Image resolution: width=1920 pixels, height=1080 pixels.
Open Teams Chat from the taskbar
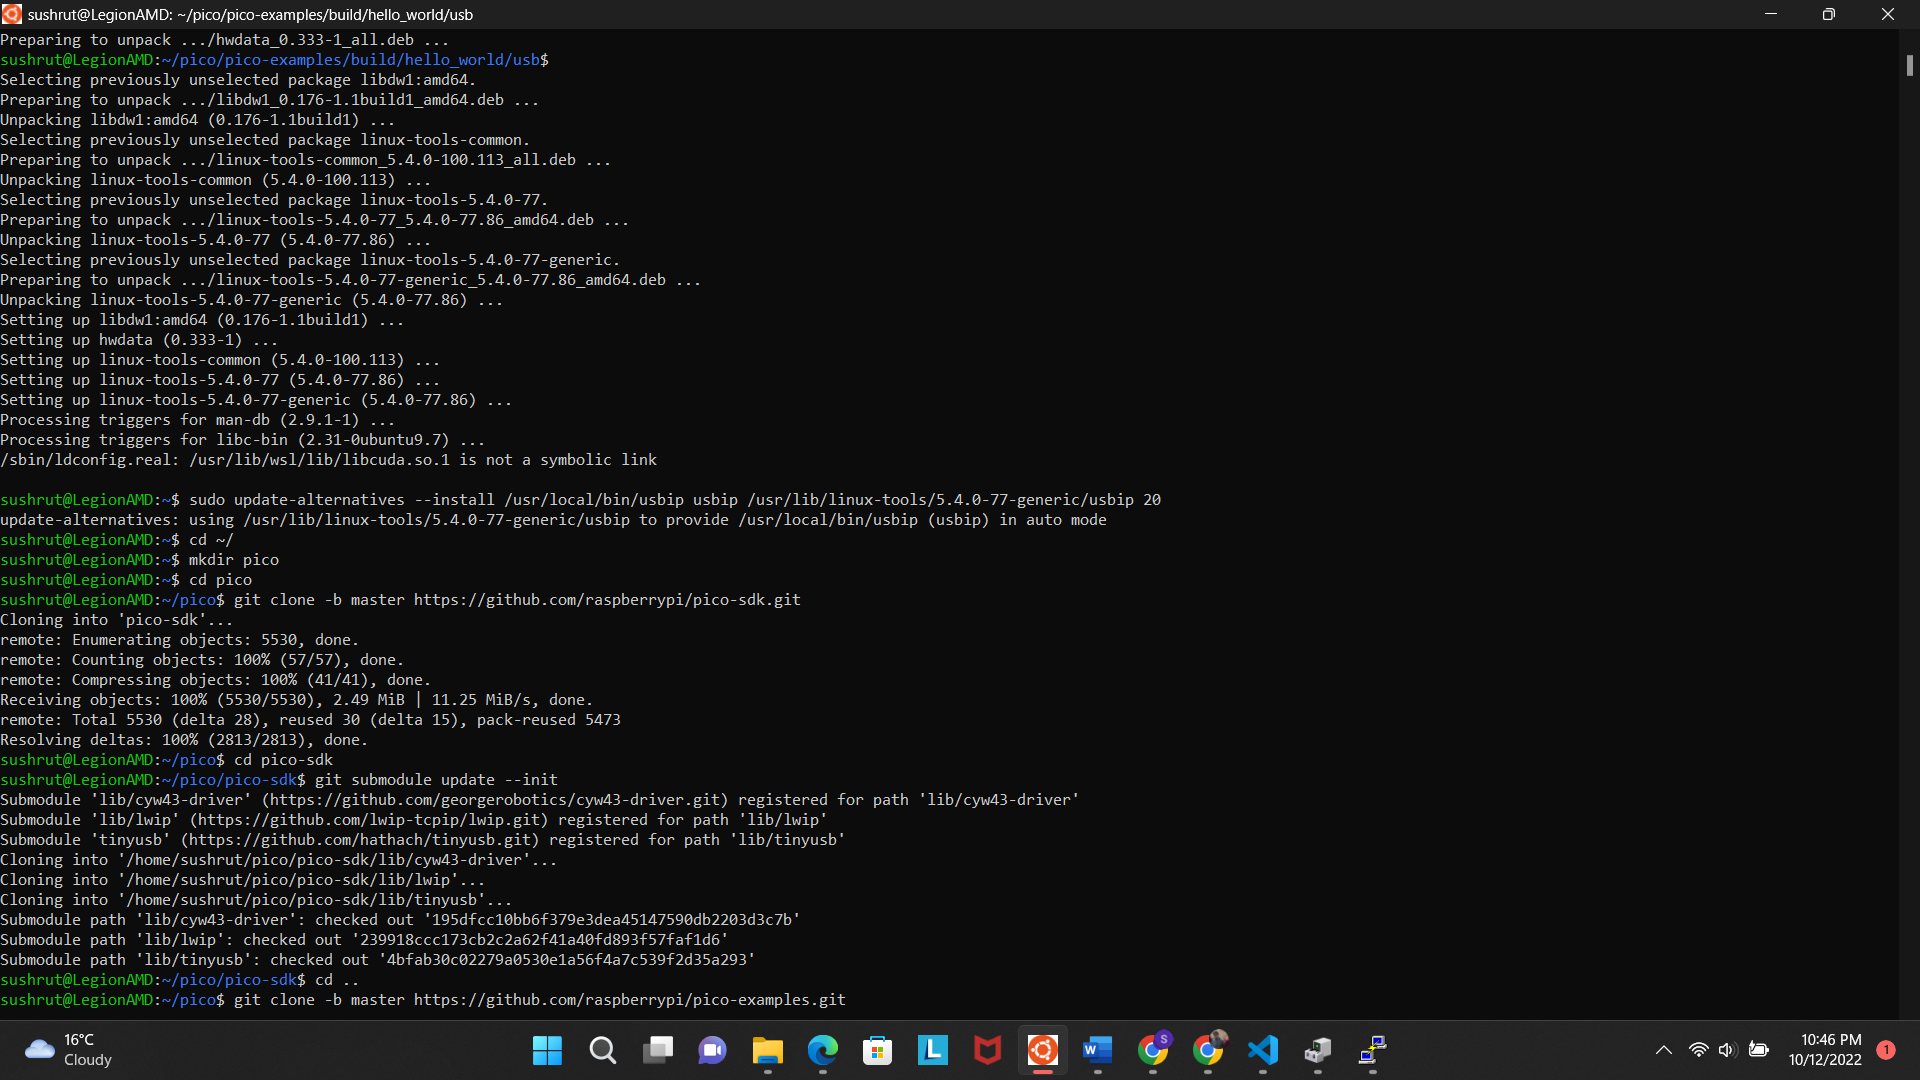click(712, 1050)
